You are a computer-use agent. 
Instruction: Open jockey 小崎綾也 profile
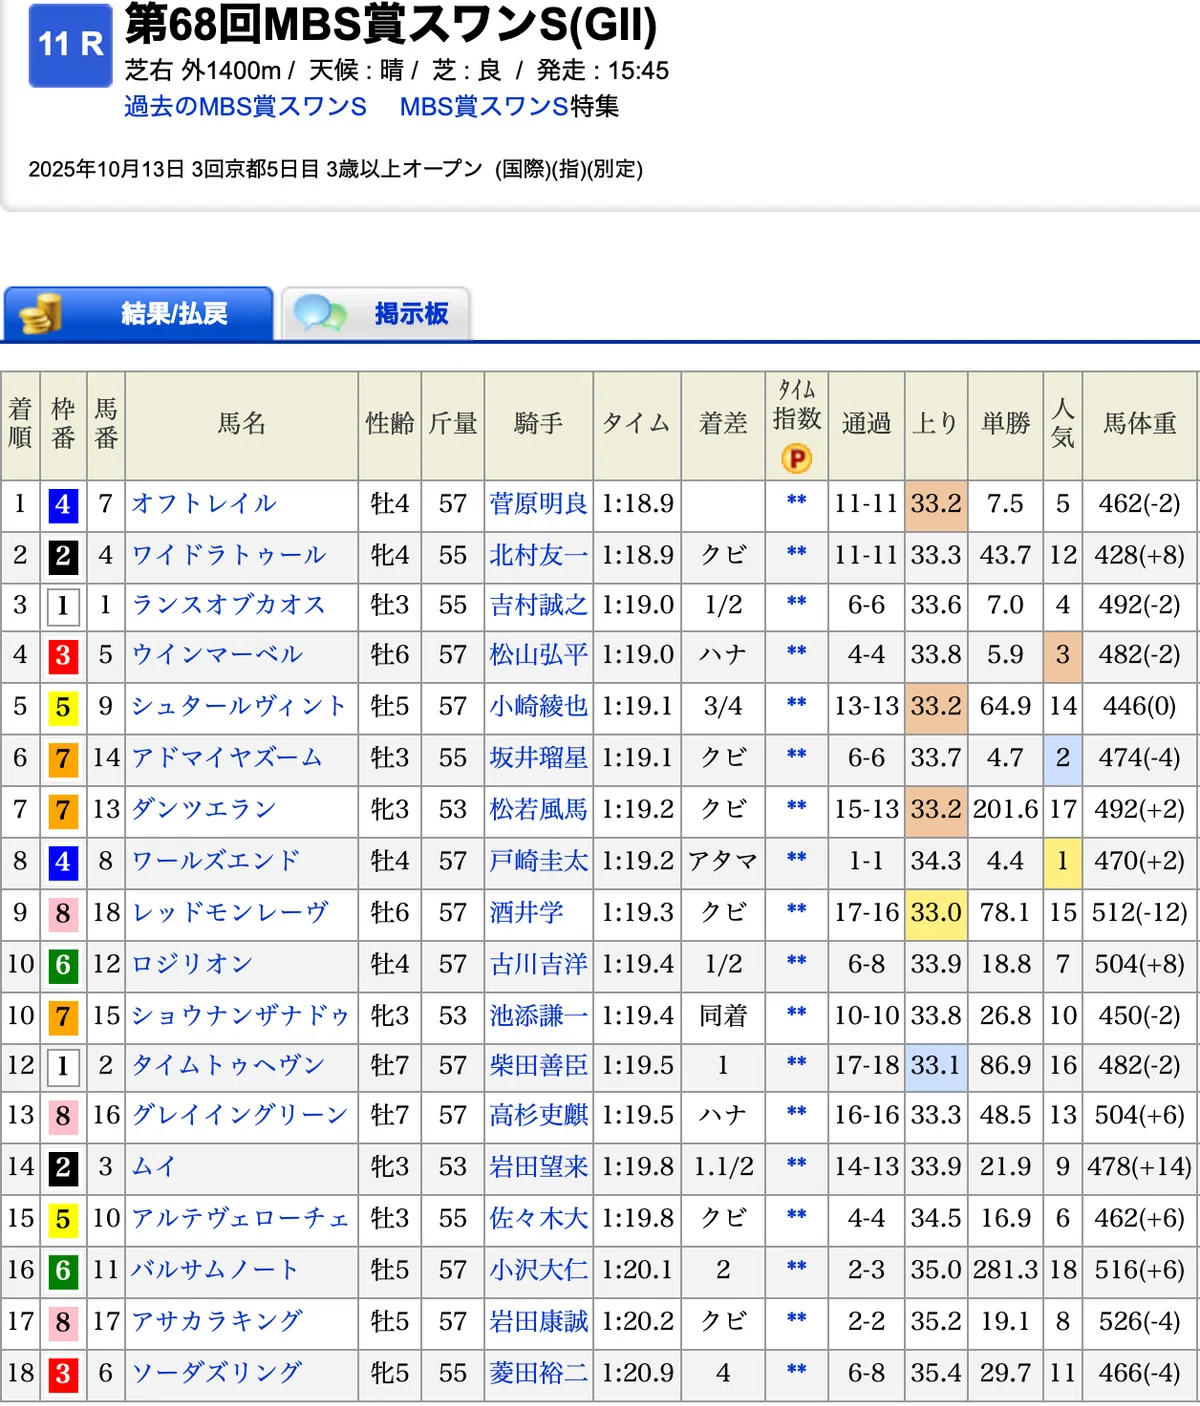pyautogui.click(x=539, y=706)
